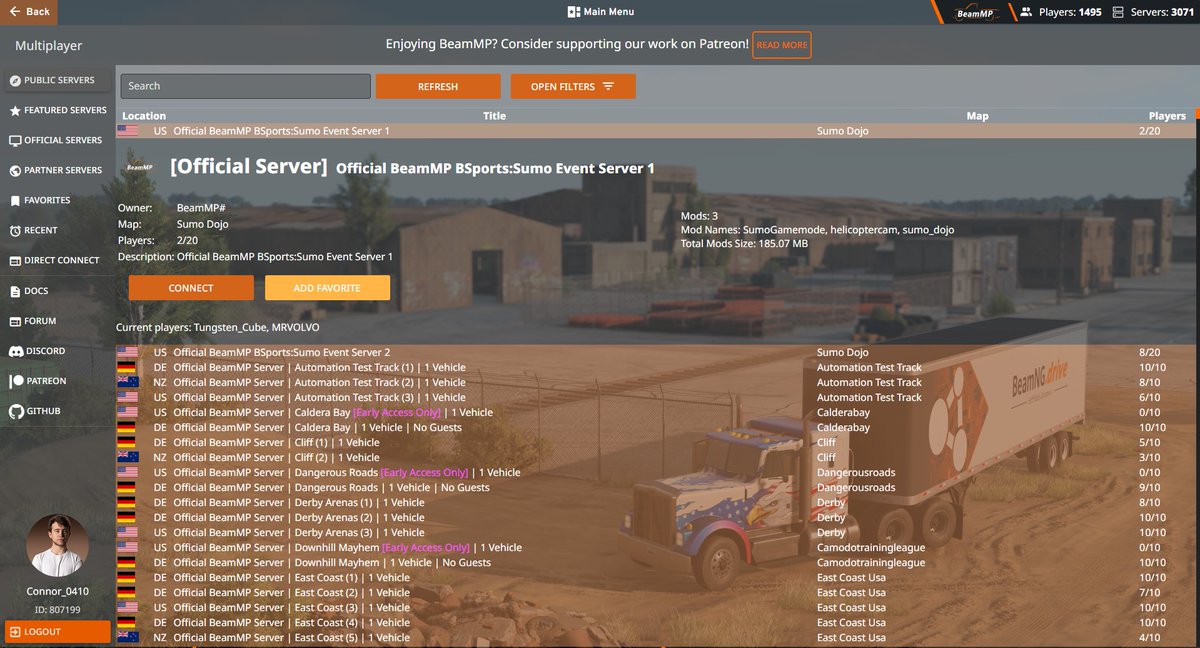Screen dimensions: 1200x648
Task: Select the Automation Test Track (3) server
Action: point(655,397)
